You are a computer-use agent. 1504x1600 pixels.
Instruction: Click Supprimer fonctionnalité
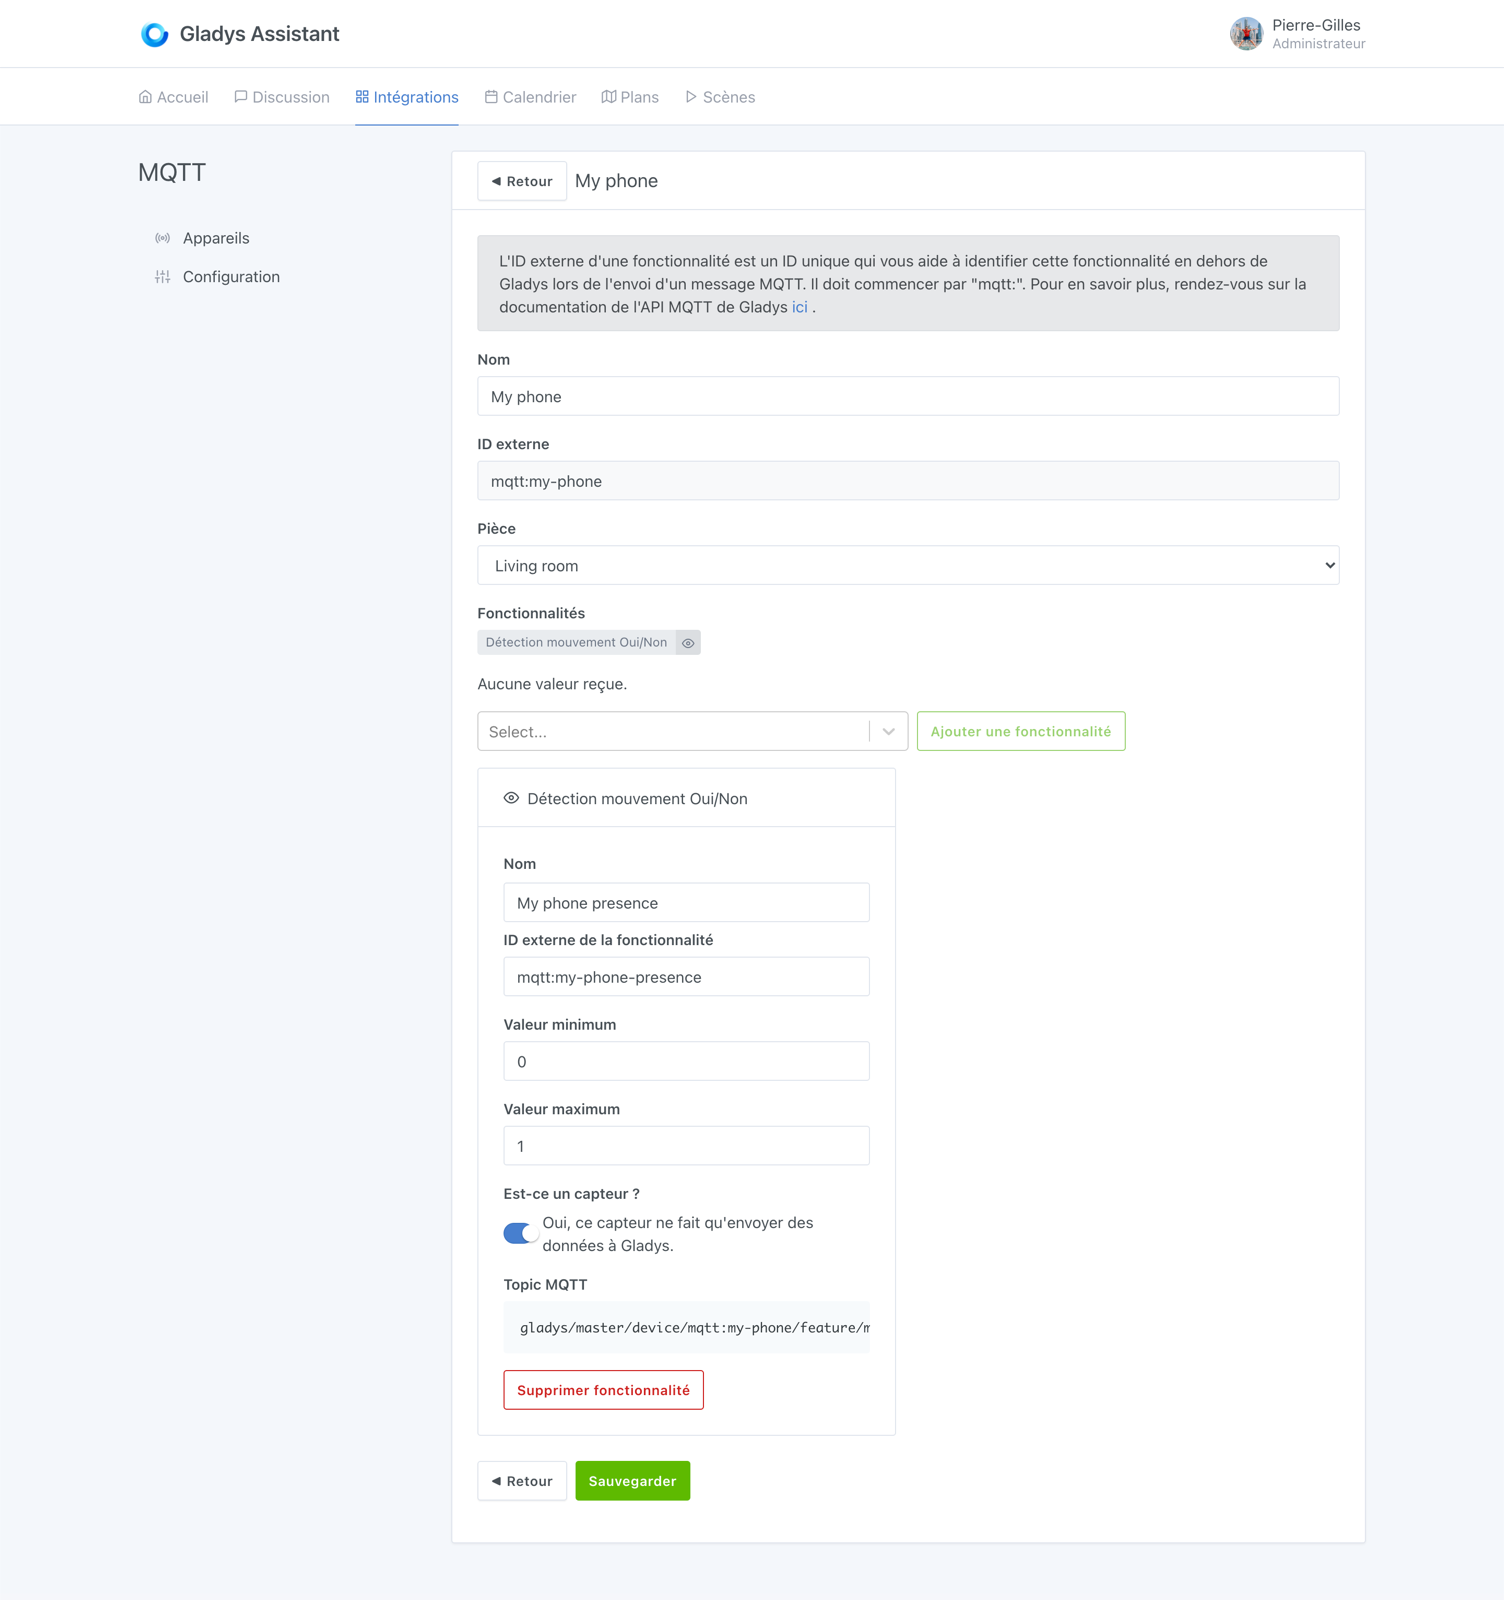coord(602,1389)
